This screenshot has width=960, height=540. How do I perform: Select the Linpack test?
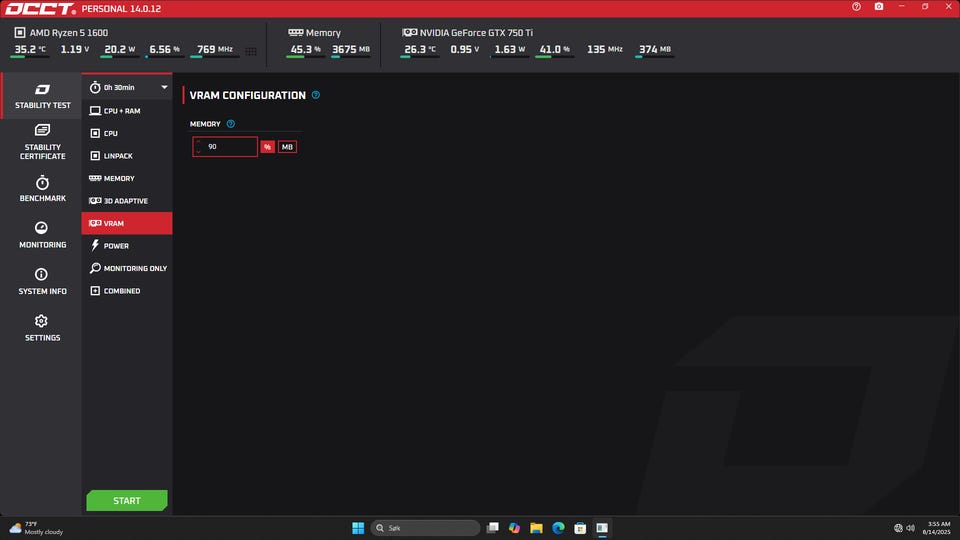pyautogui.click(x=127, y=156)
